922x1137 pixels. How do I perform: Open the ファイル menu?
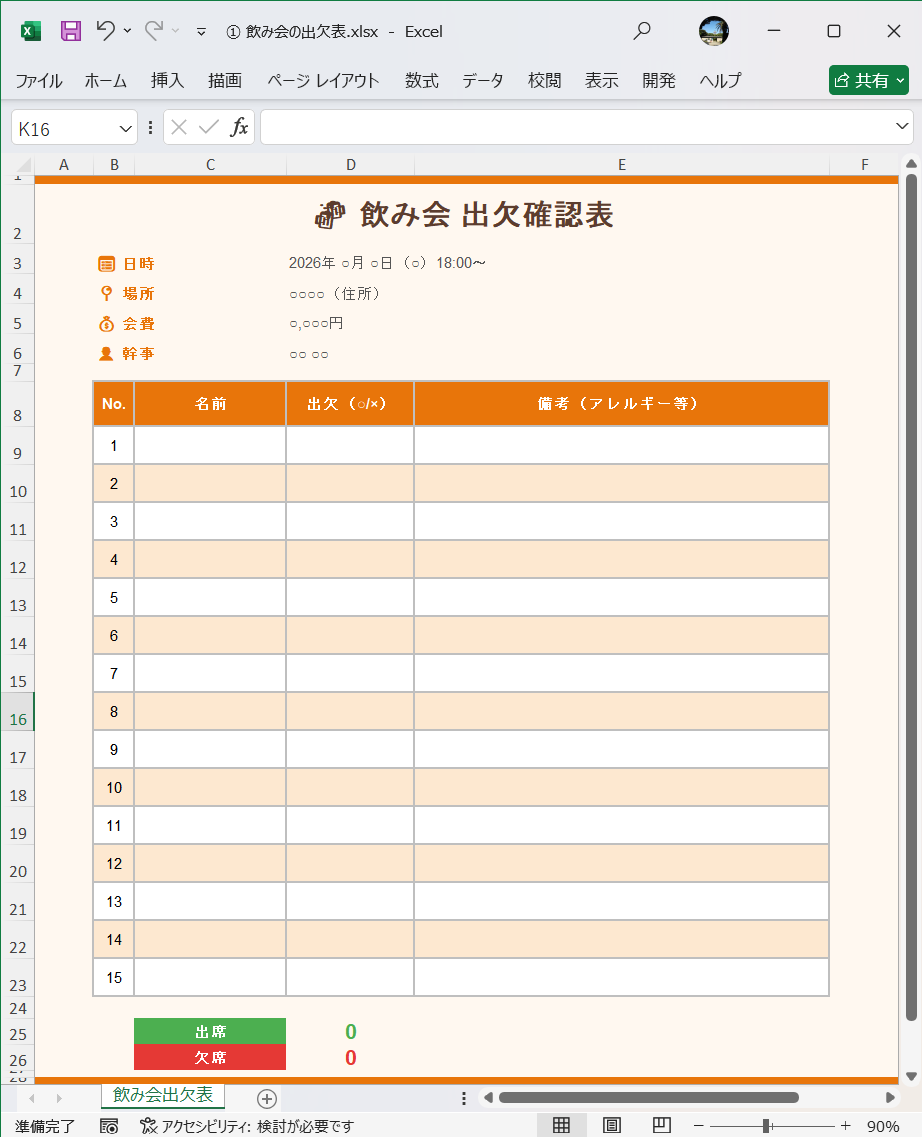pyautogui.click(x=38, y=81)
